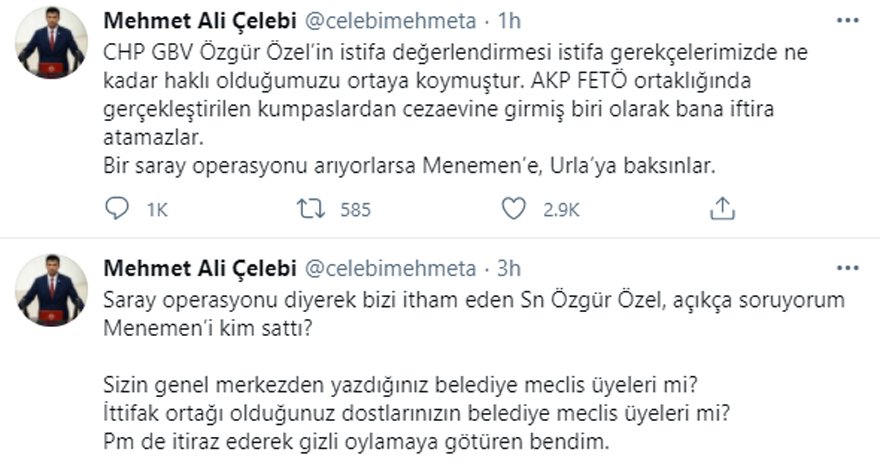Click the 1K reply count
The width and height of the screenshot is (880, 464).
(x=156, y=210)
